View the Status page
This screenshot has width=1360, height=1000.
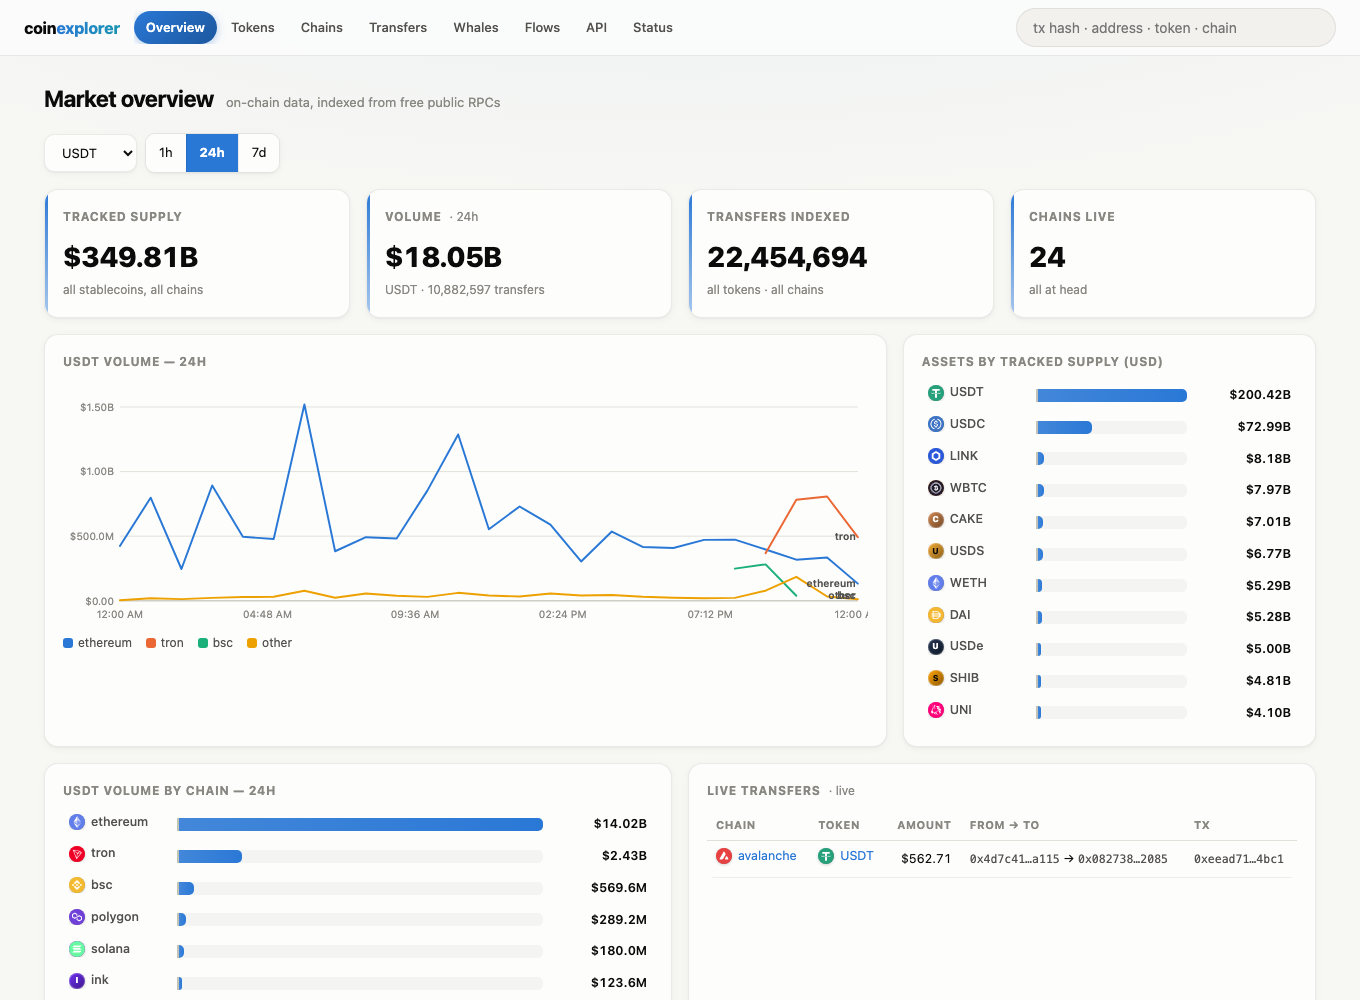coord(653,28)
